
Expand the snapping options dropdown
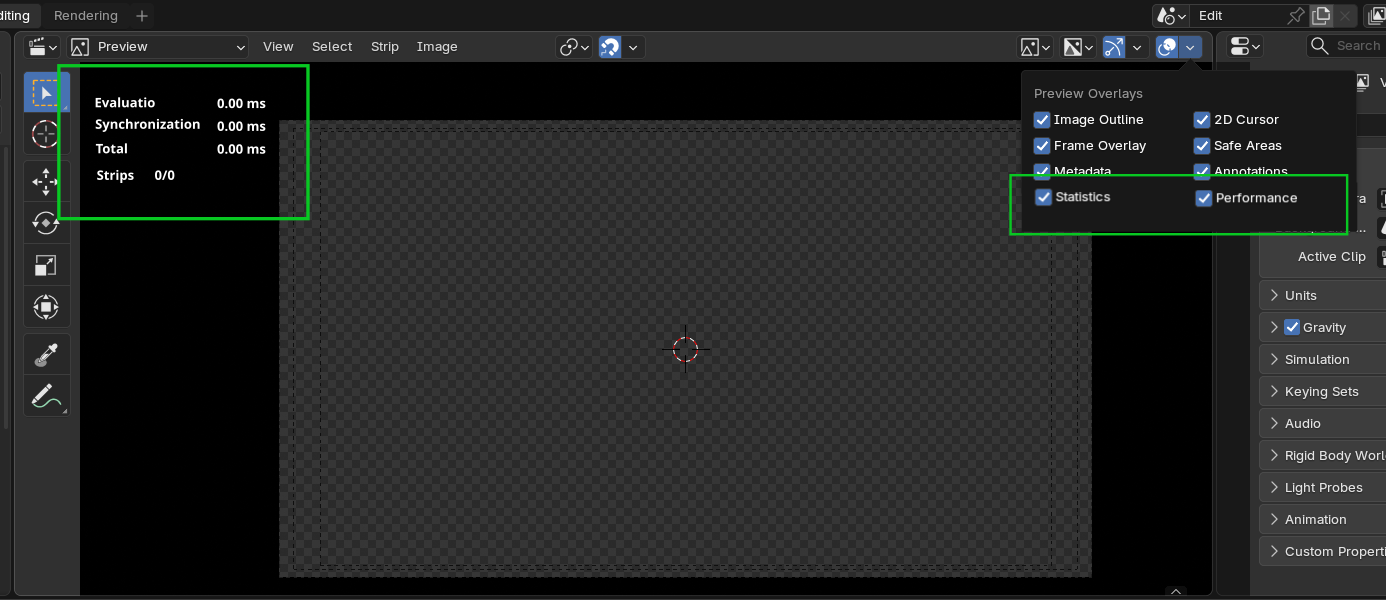tap(633, 47)
